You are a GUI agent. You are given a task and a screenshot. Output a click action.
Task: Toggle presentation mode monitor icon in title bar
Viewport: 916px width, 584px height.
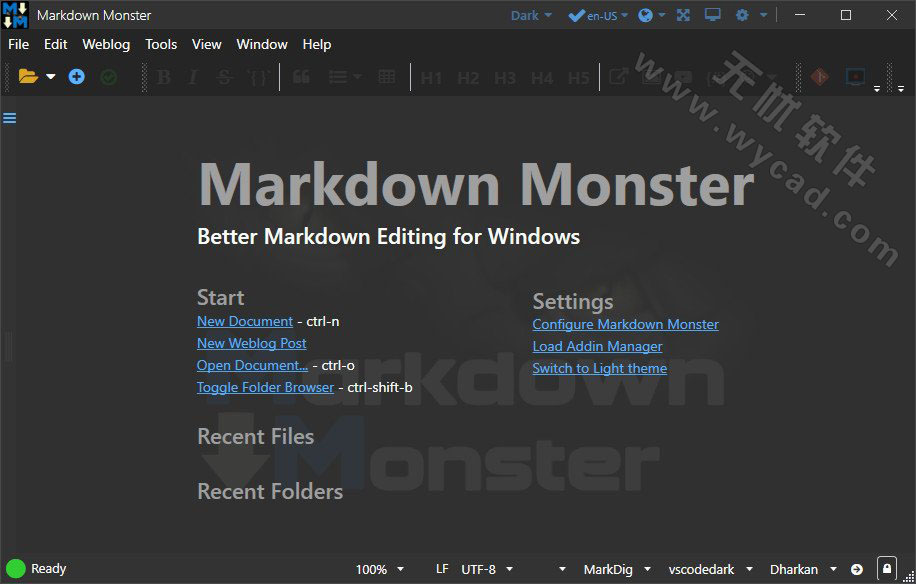tap(712, 15)
